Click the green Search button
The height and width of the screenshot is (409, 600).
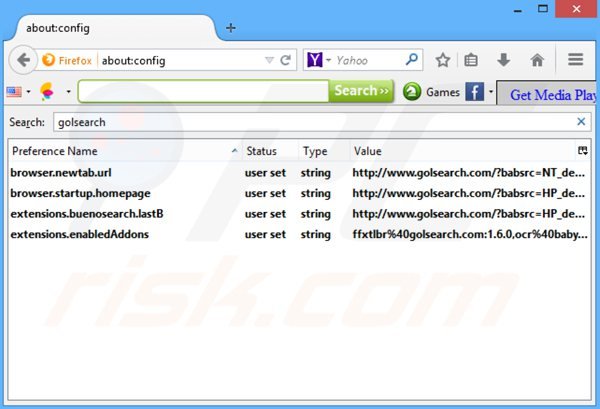click(x=361, y=91)
